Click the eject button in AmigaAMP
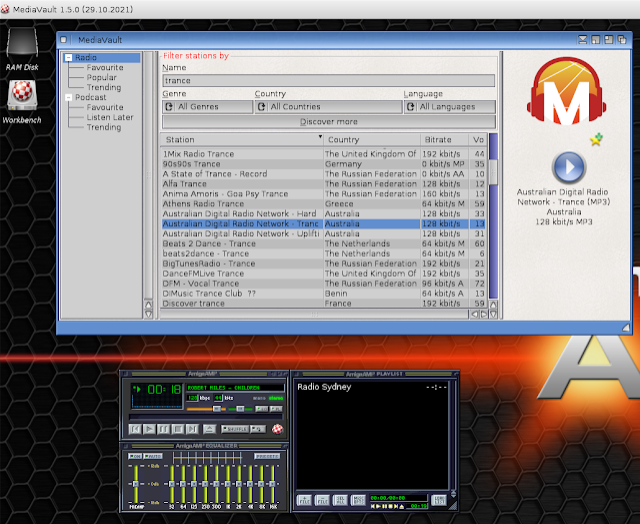 point(207,428)
